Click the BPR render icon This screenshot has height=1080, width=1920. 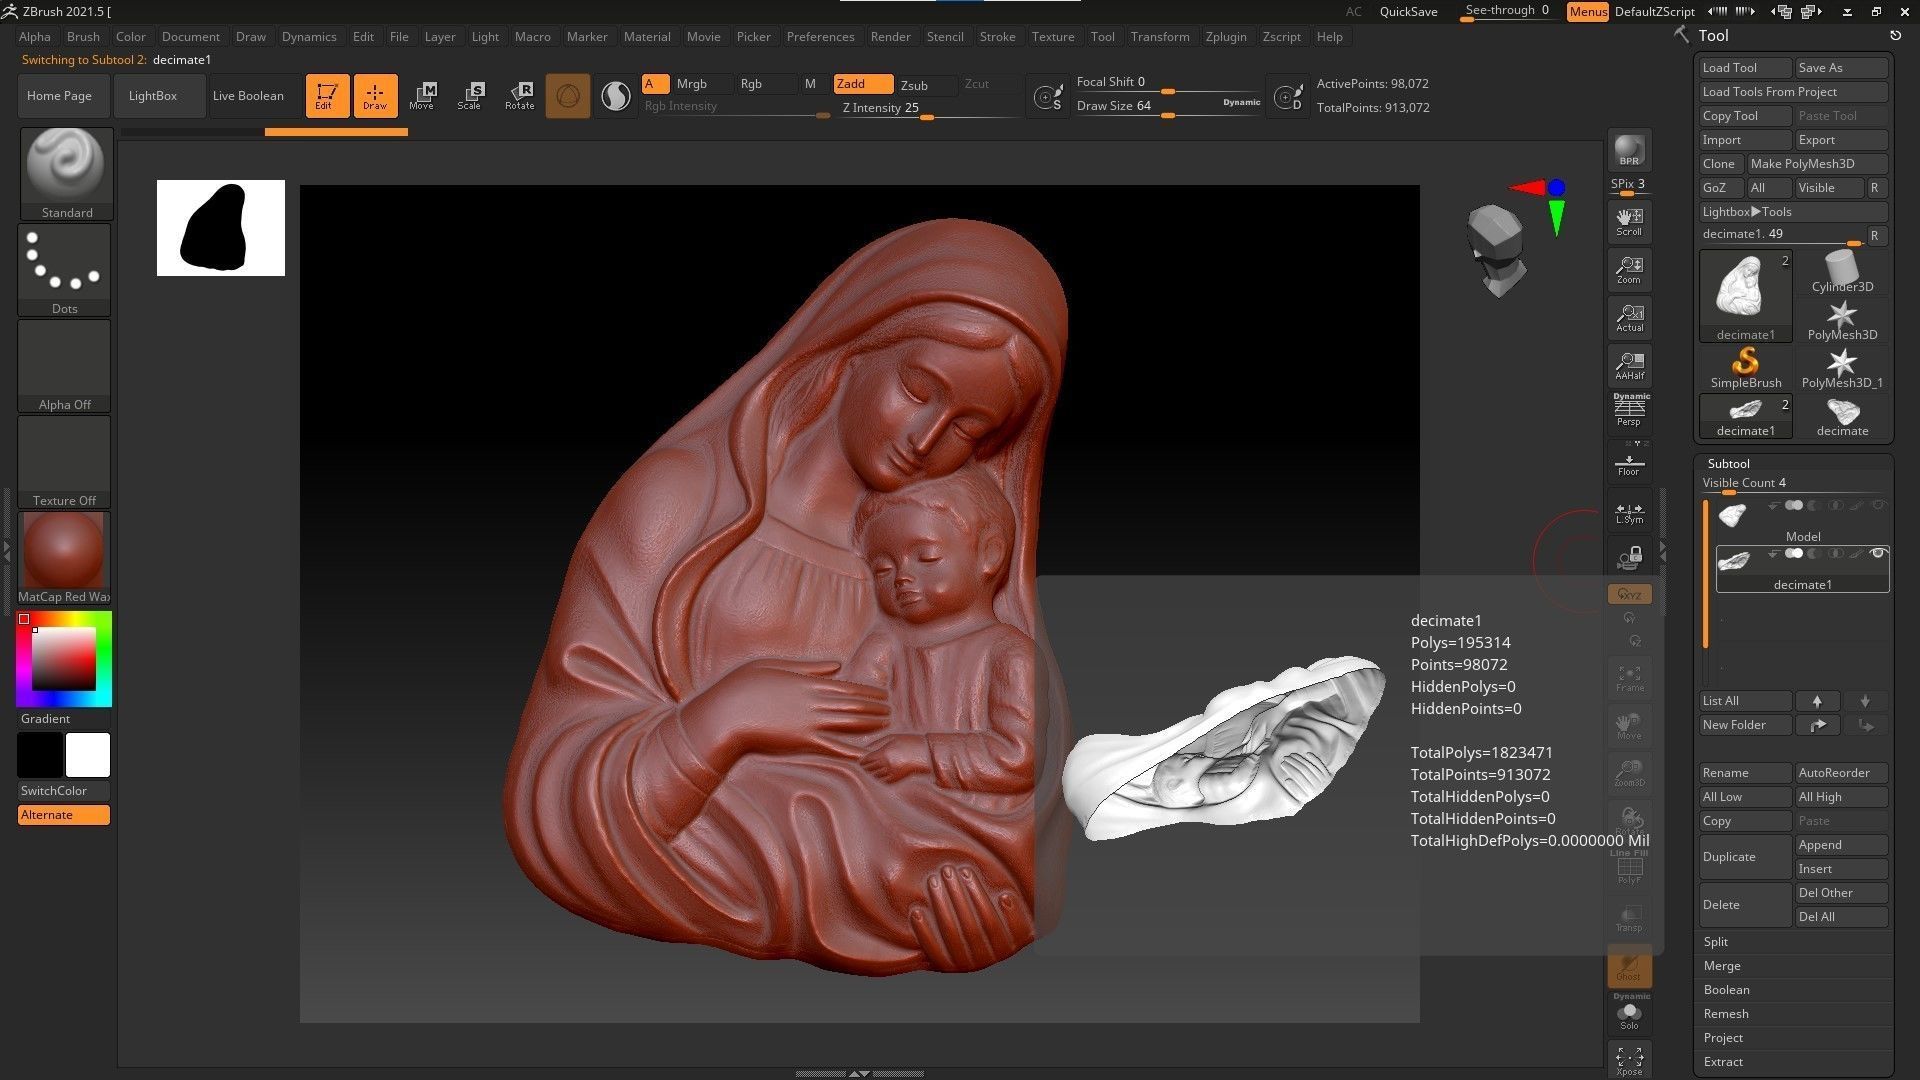click(1629, 150)
